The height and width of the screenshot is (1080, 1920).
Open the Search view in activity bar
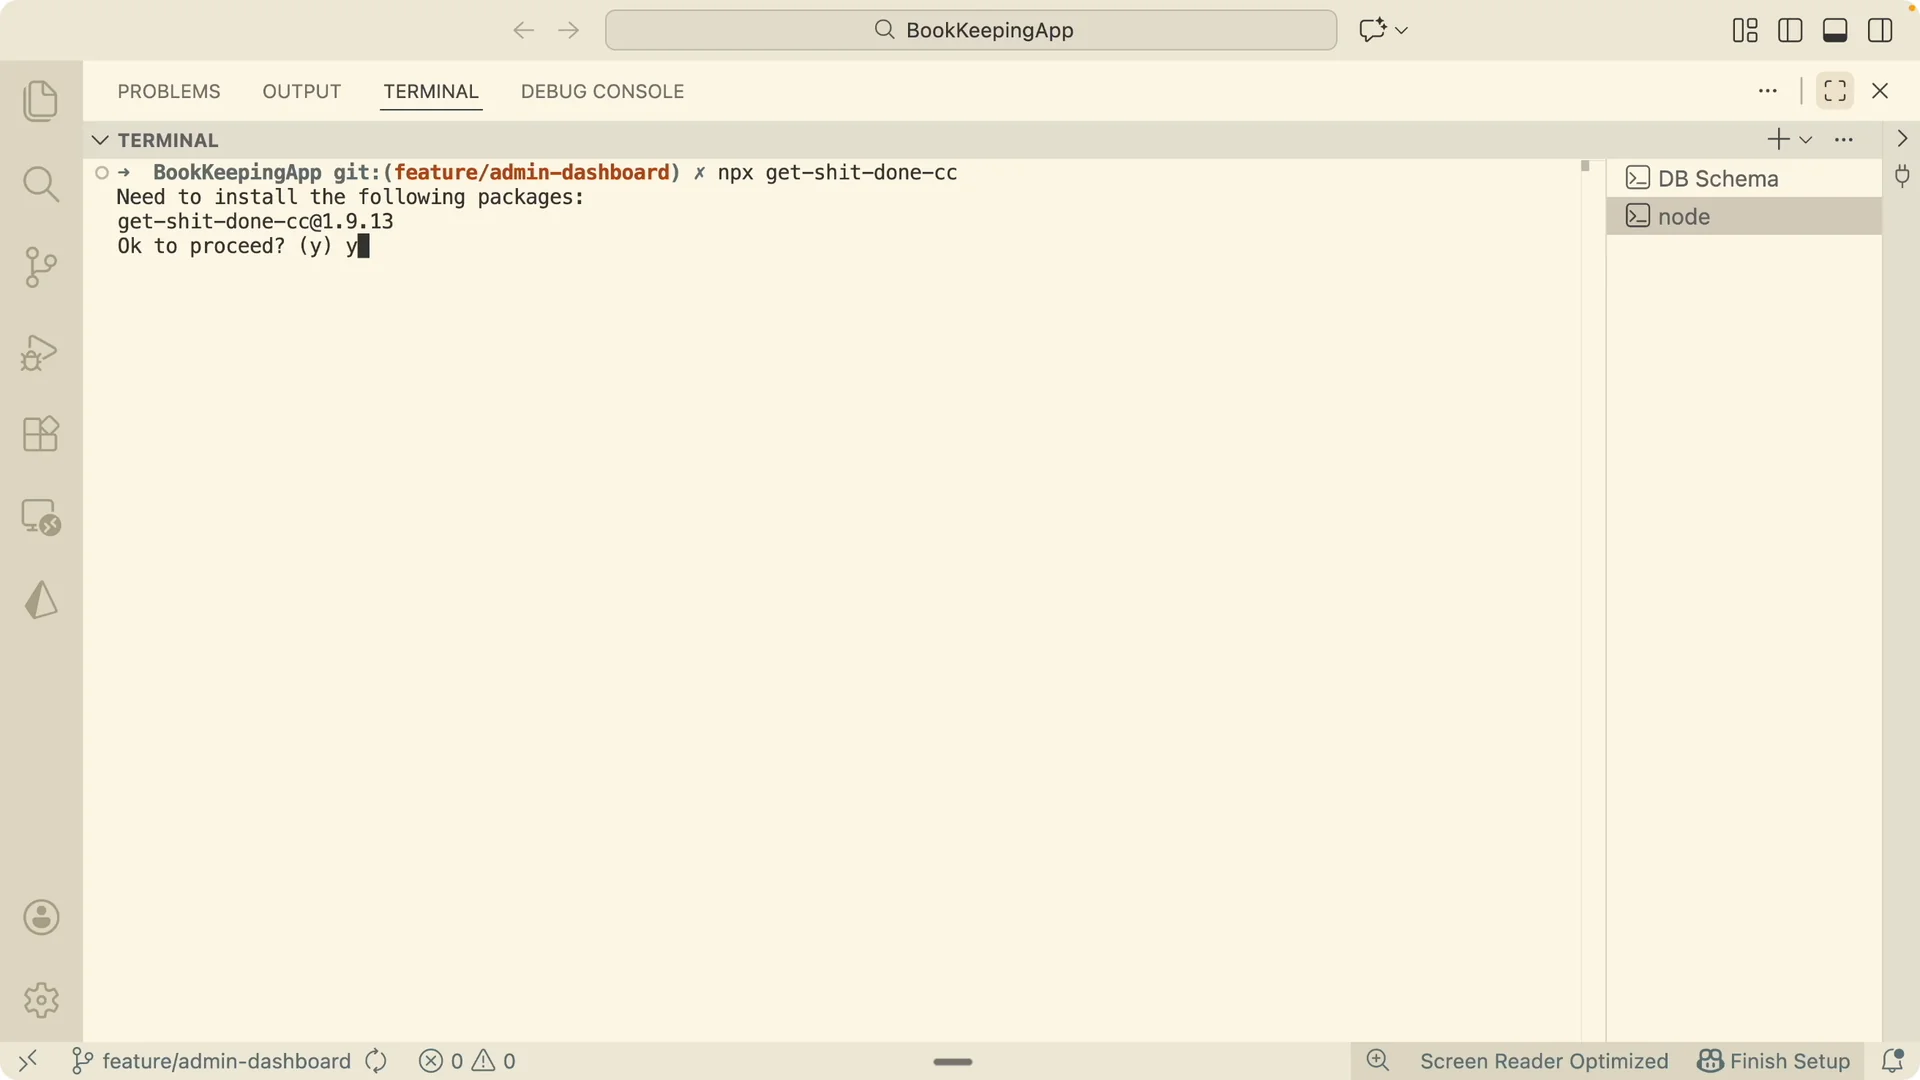[x=41, y=184]
